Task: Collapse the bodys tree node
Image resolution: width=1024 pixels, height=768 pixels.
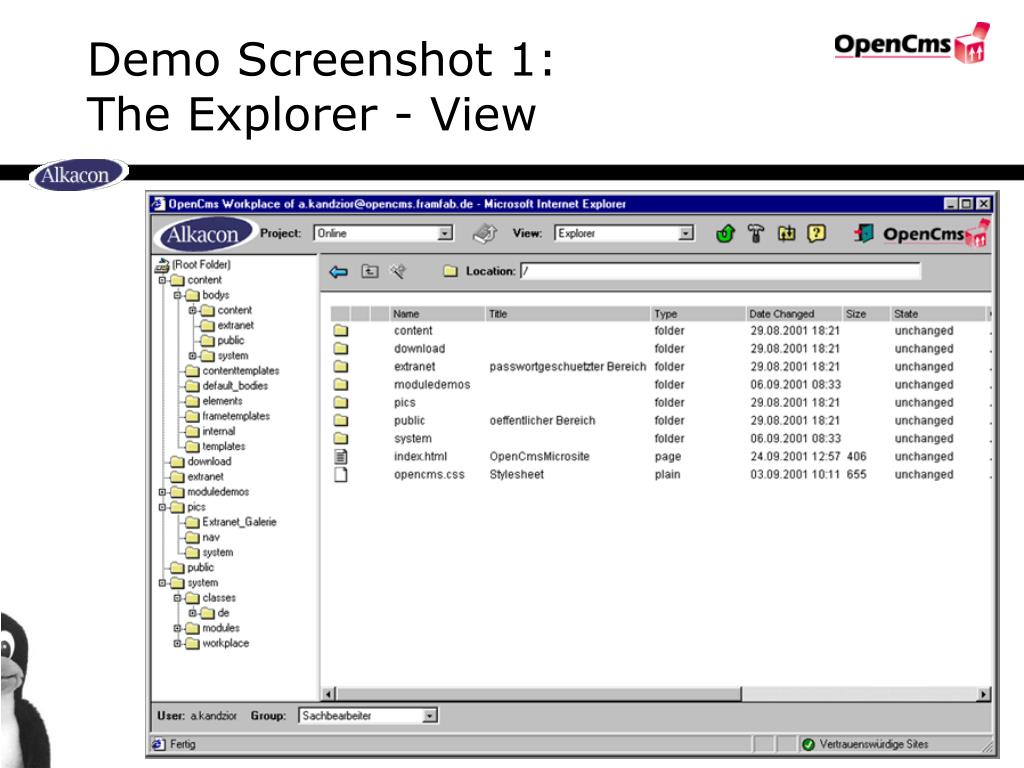Action: [177, 295]
